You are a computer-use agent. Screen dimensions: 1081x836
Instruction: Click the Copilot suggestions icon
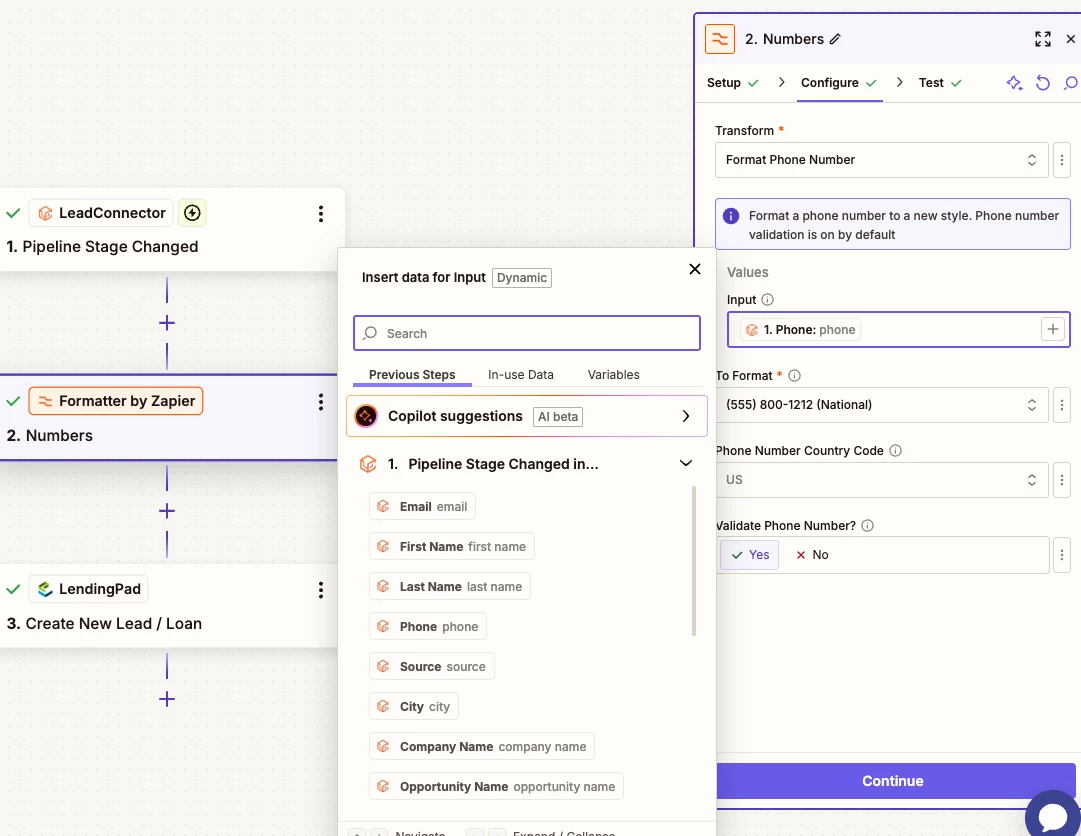pos(366,416)
